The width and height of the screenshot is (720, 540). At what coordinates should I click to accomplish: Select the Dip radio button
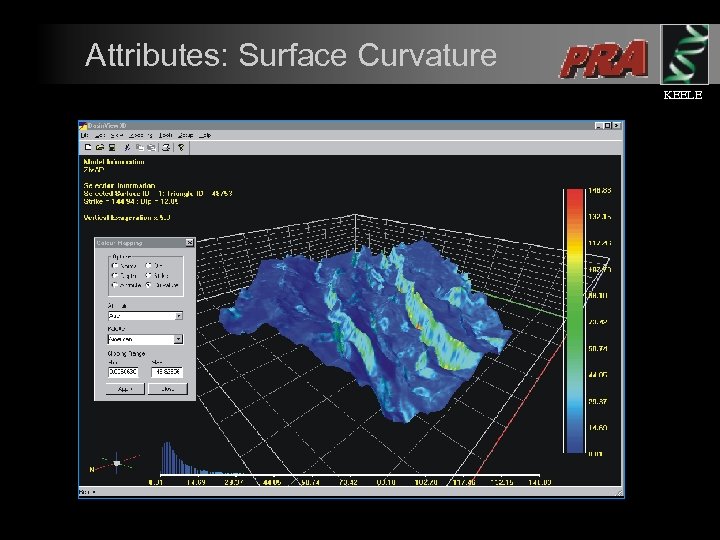[x=149, y=266]
